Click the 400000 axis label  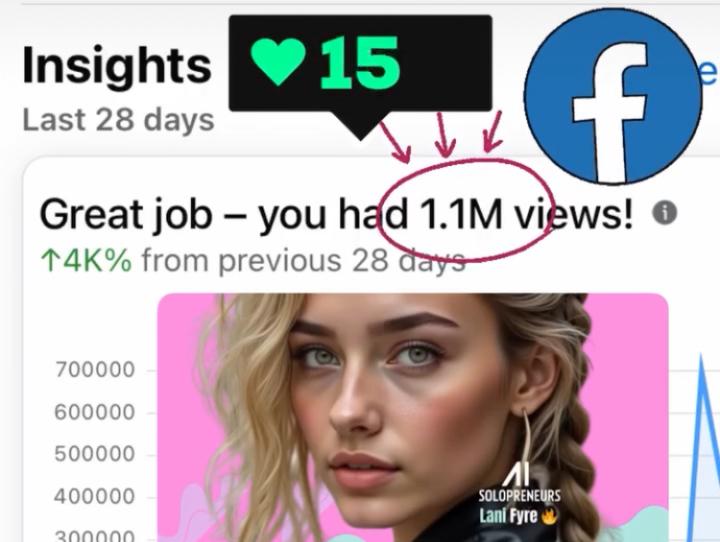coord(95,497)
